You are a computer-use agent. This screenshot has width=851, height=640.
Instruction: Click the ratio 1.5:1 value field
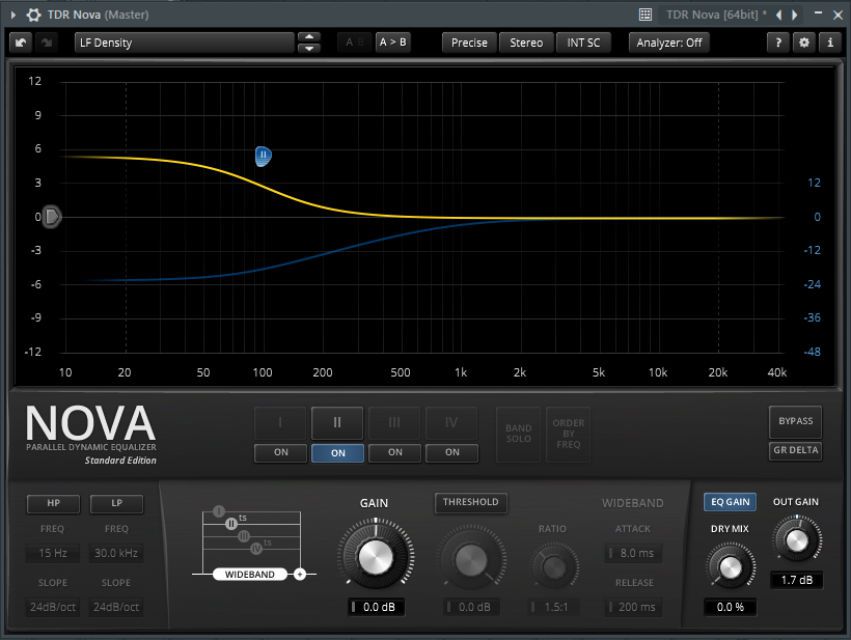click(553, 607)
